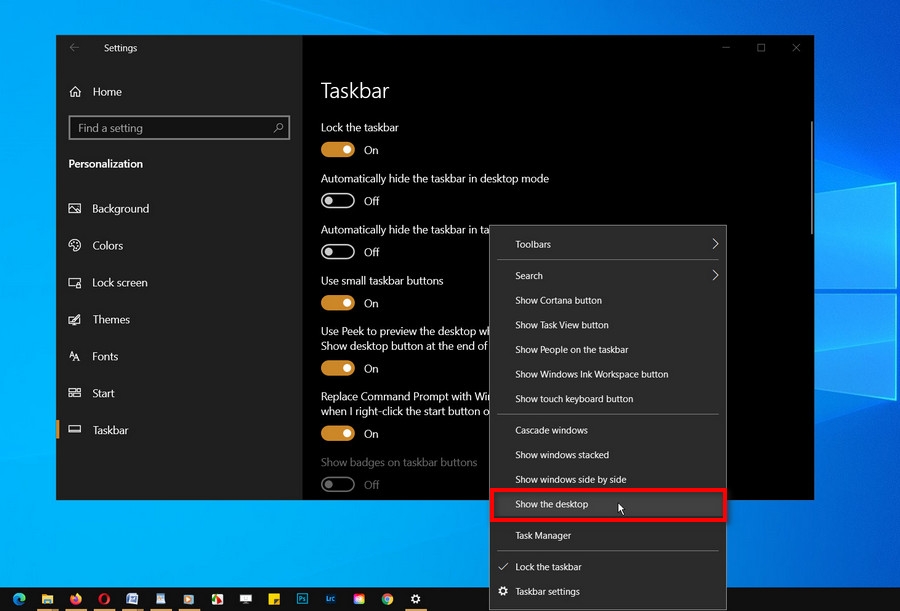Click the back arrow in Settings
Image resolution: width=900 pixels, height=611 pixels.
[x=75, y=47]
